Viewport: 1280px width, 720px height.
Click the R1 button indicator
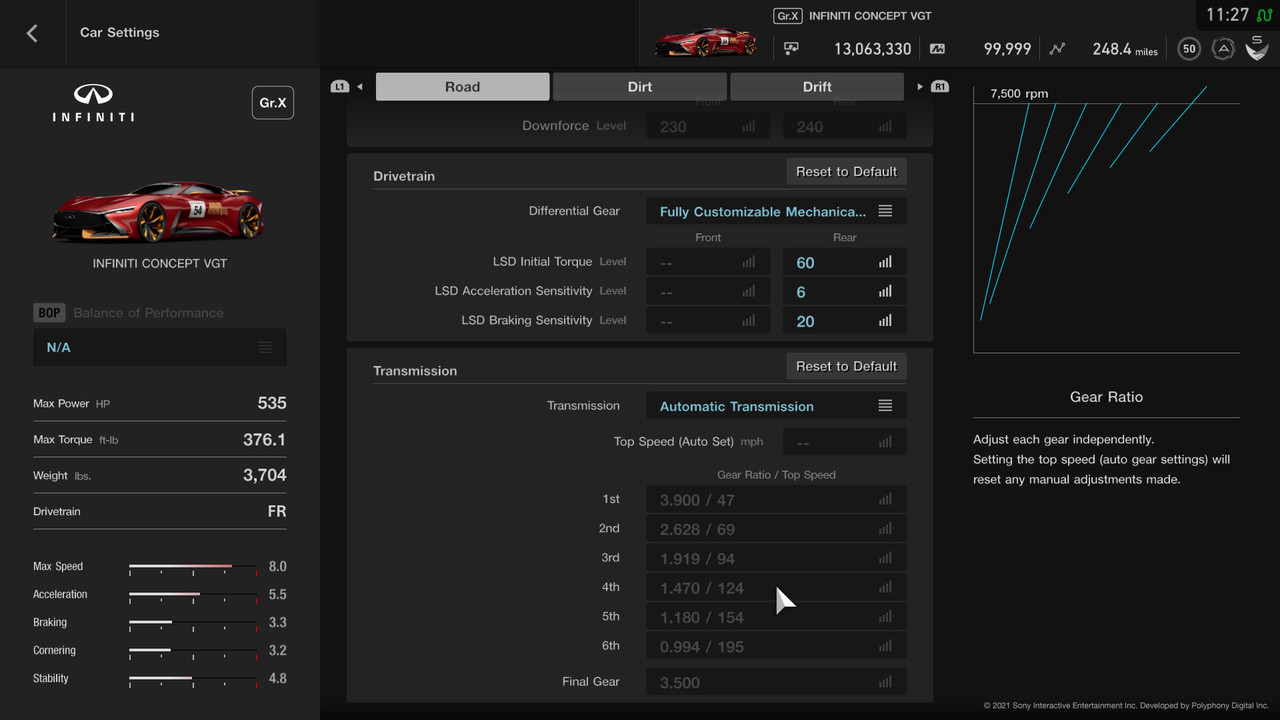coord(940,87)
